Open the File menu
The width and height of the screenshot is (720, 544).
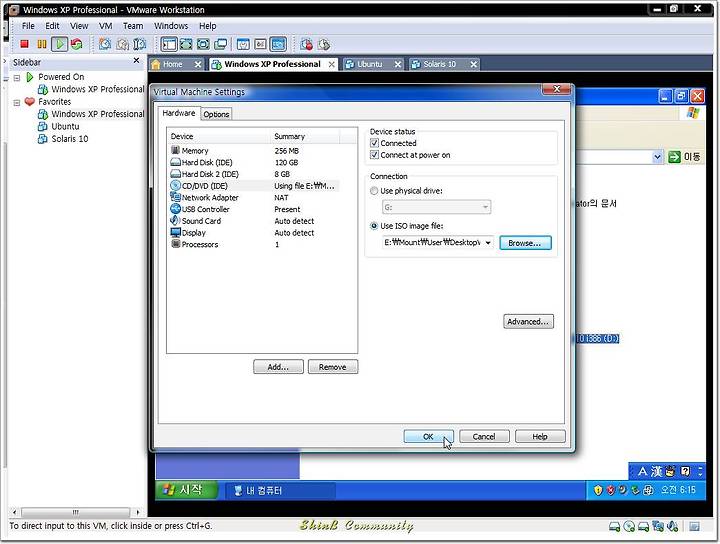(x=28, y=26)
